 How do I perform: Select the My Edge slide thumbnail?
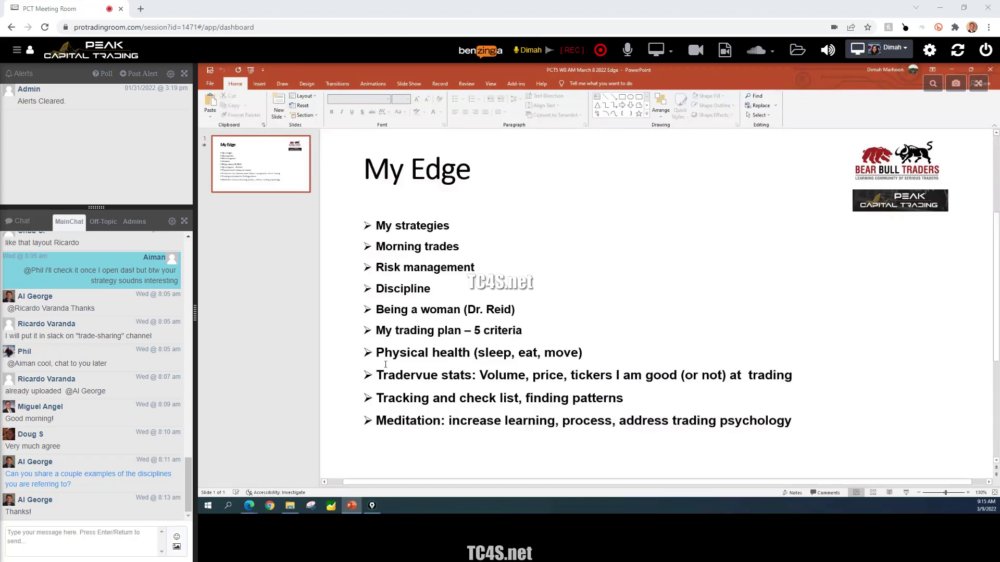coord(261,164)
